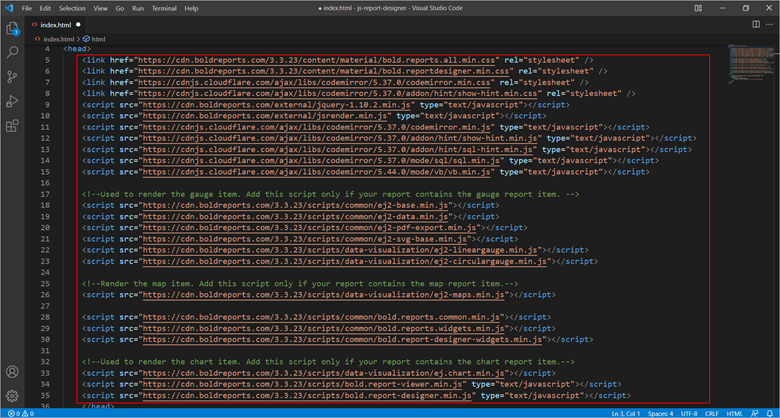Click the codemirror.min.css link URL
780x418 pixels.
pos(316,83)
